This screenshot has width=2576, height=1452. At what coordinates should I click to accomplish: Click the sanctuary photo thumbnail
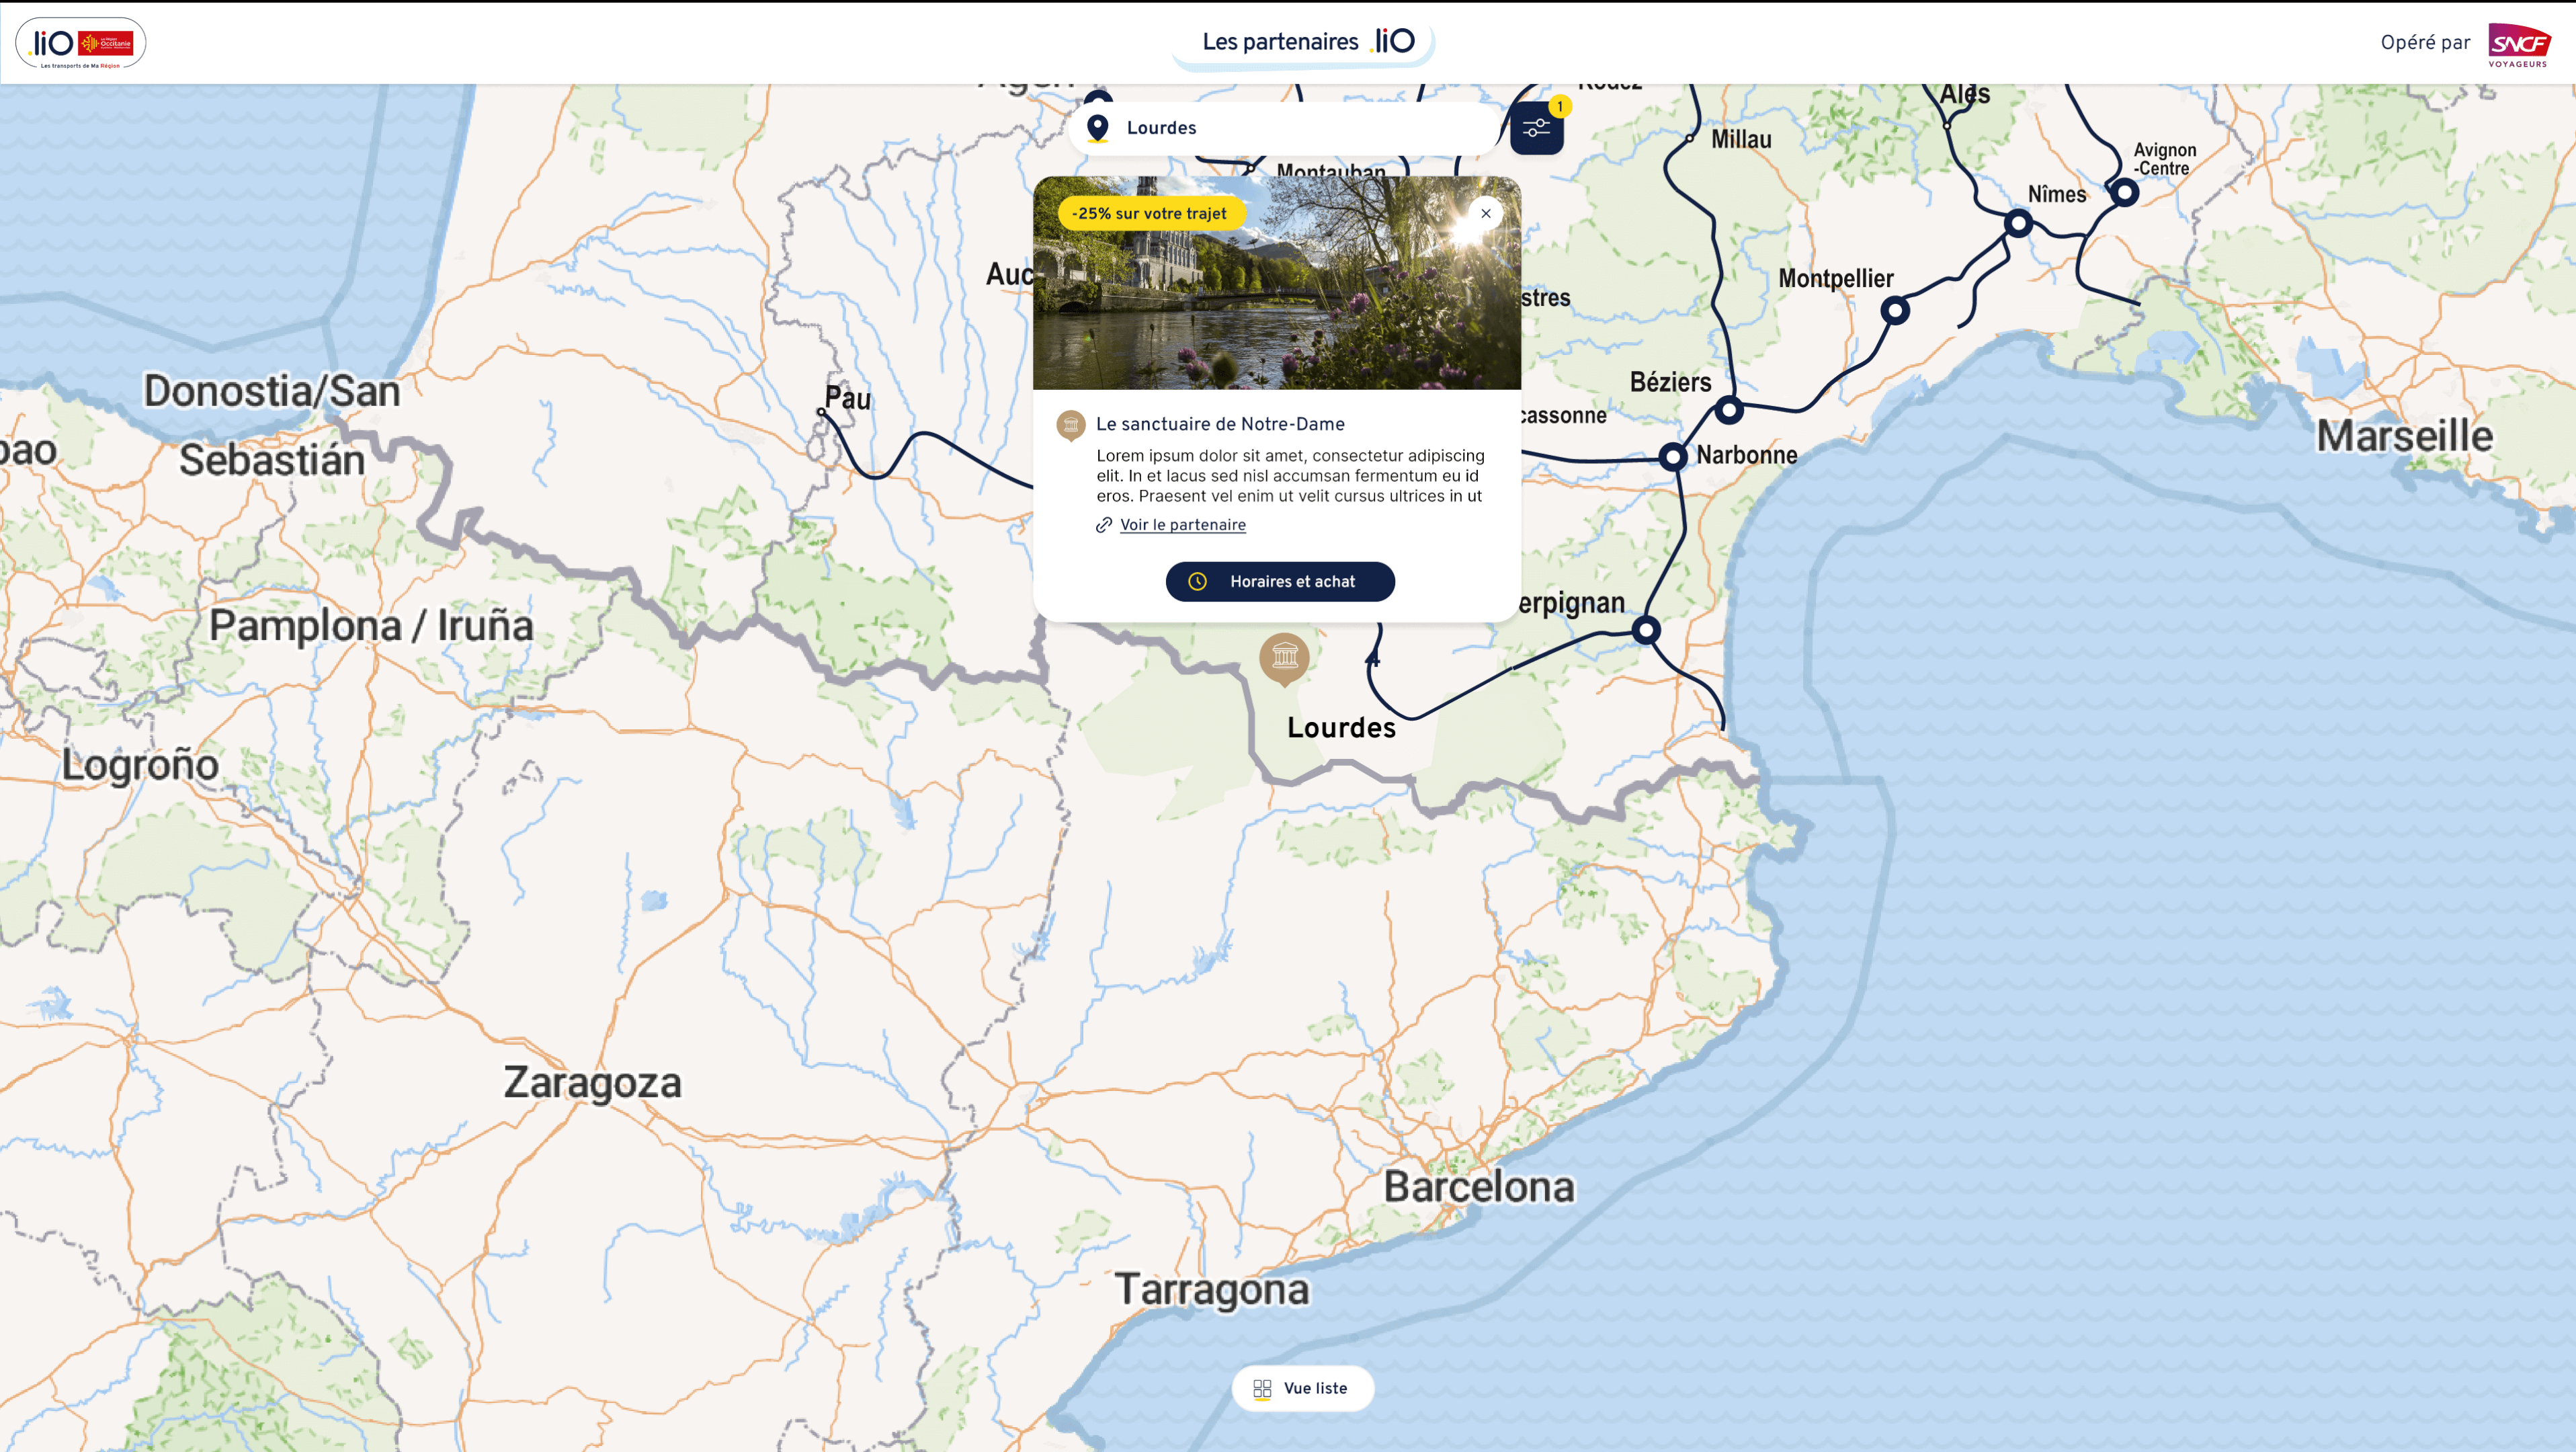tap(1276, 300)
